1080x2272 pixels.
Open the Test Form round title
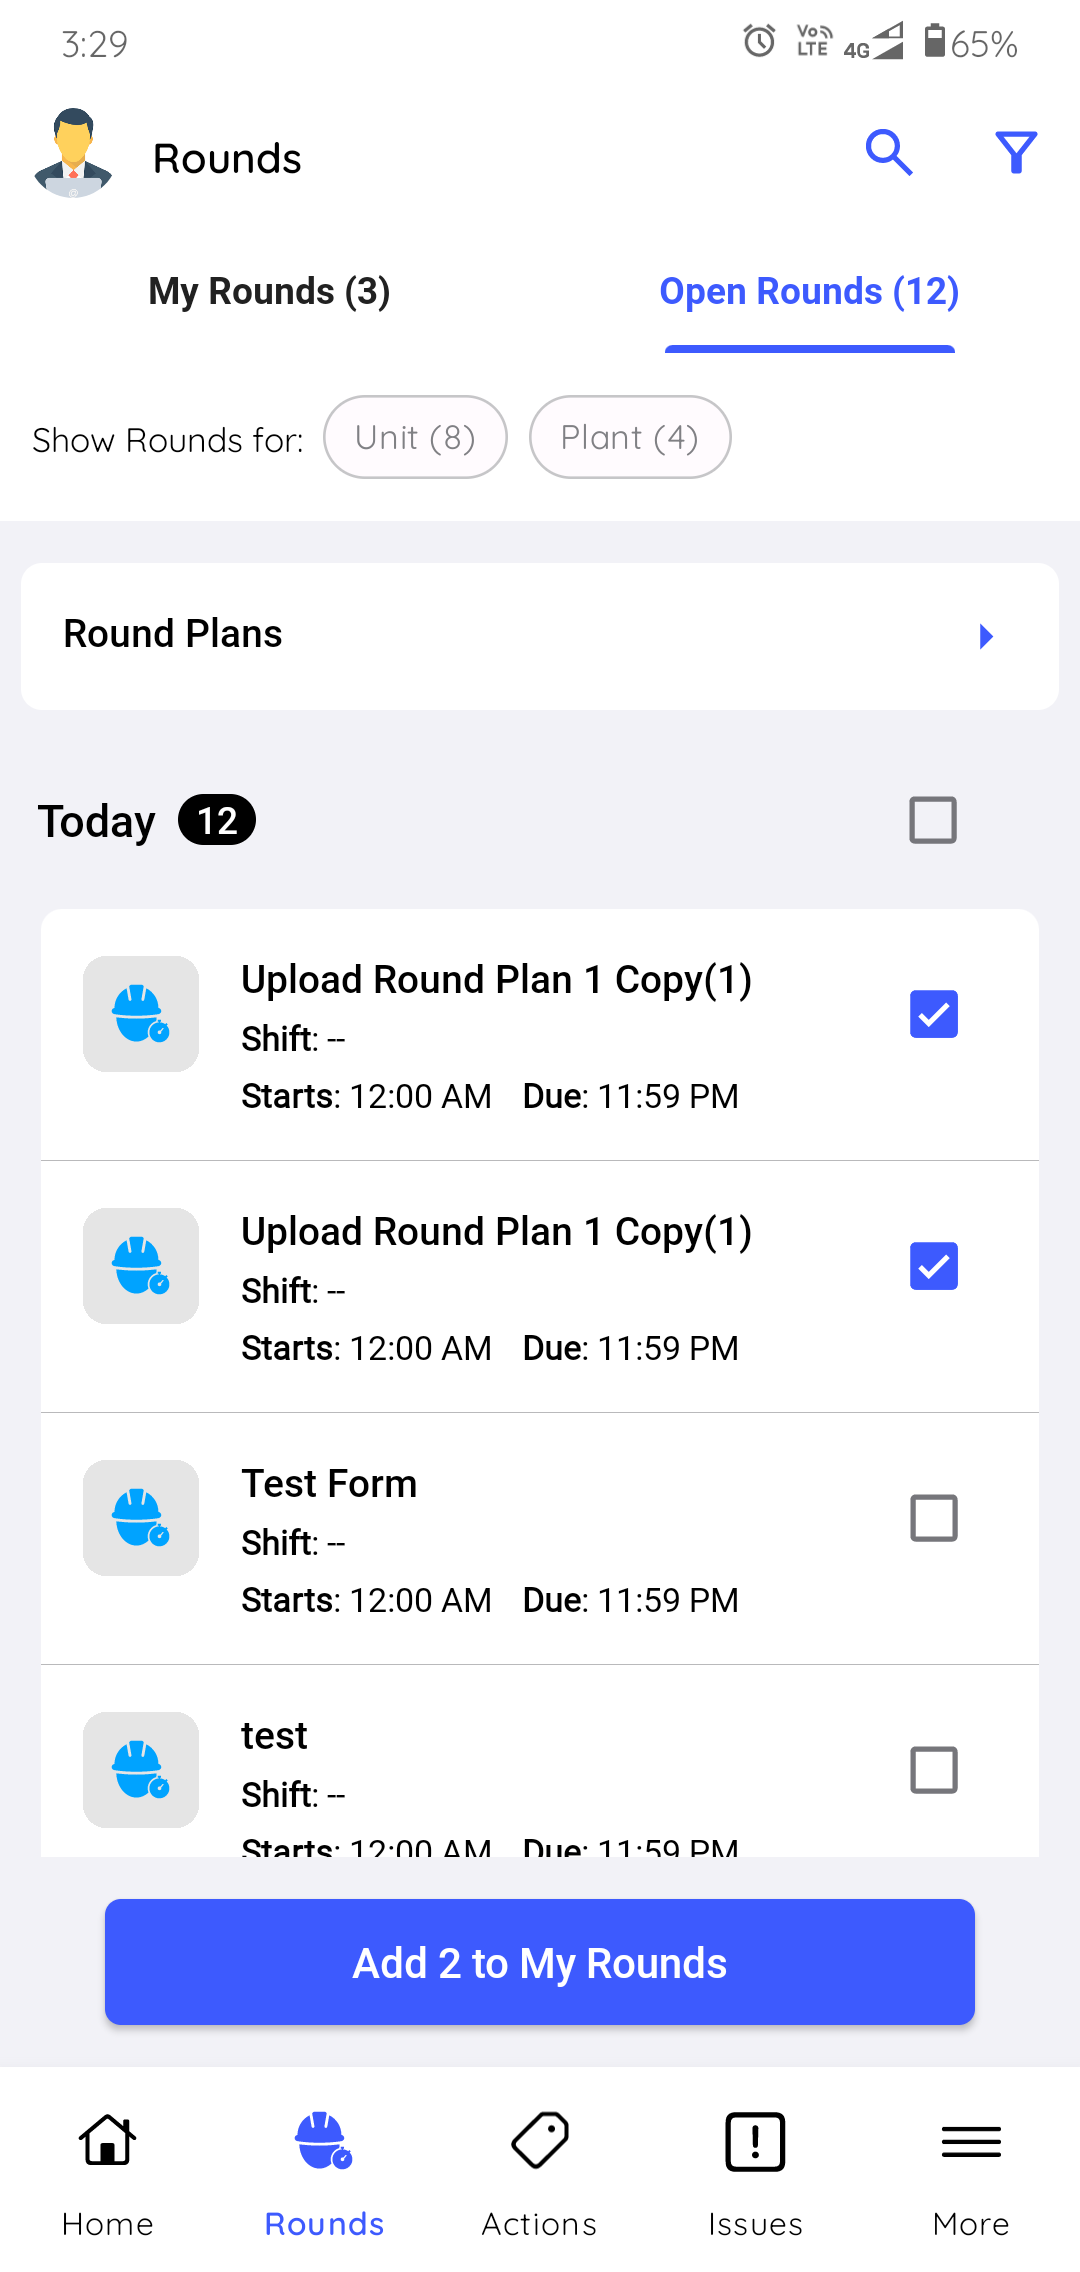329,1484
